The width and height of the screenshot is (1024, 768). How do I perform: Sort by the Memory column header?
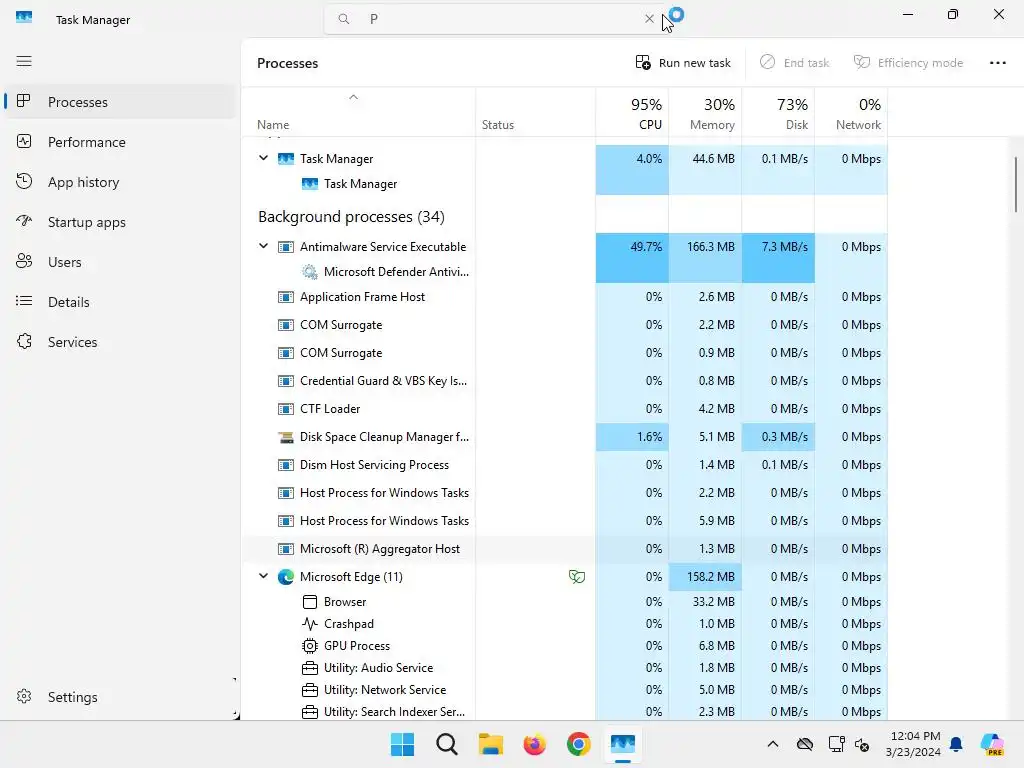point(705,113)
